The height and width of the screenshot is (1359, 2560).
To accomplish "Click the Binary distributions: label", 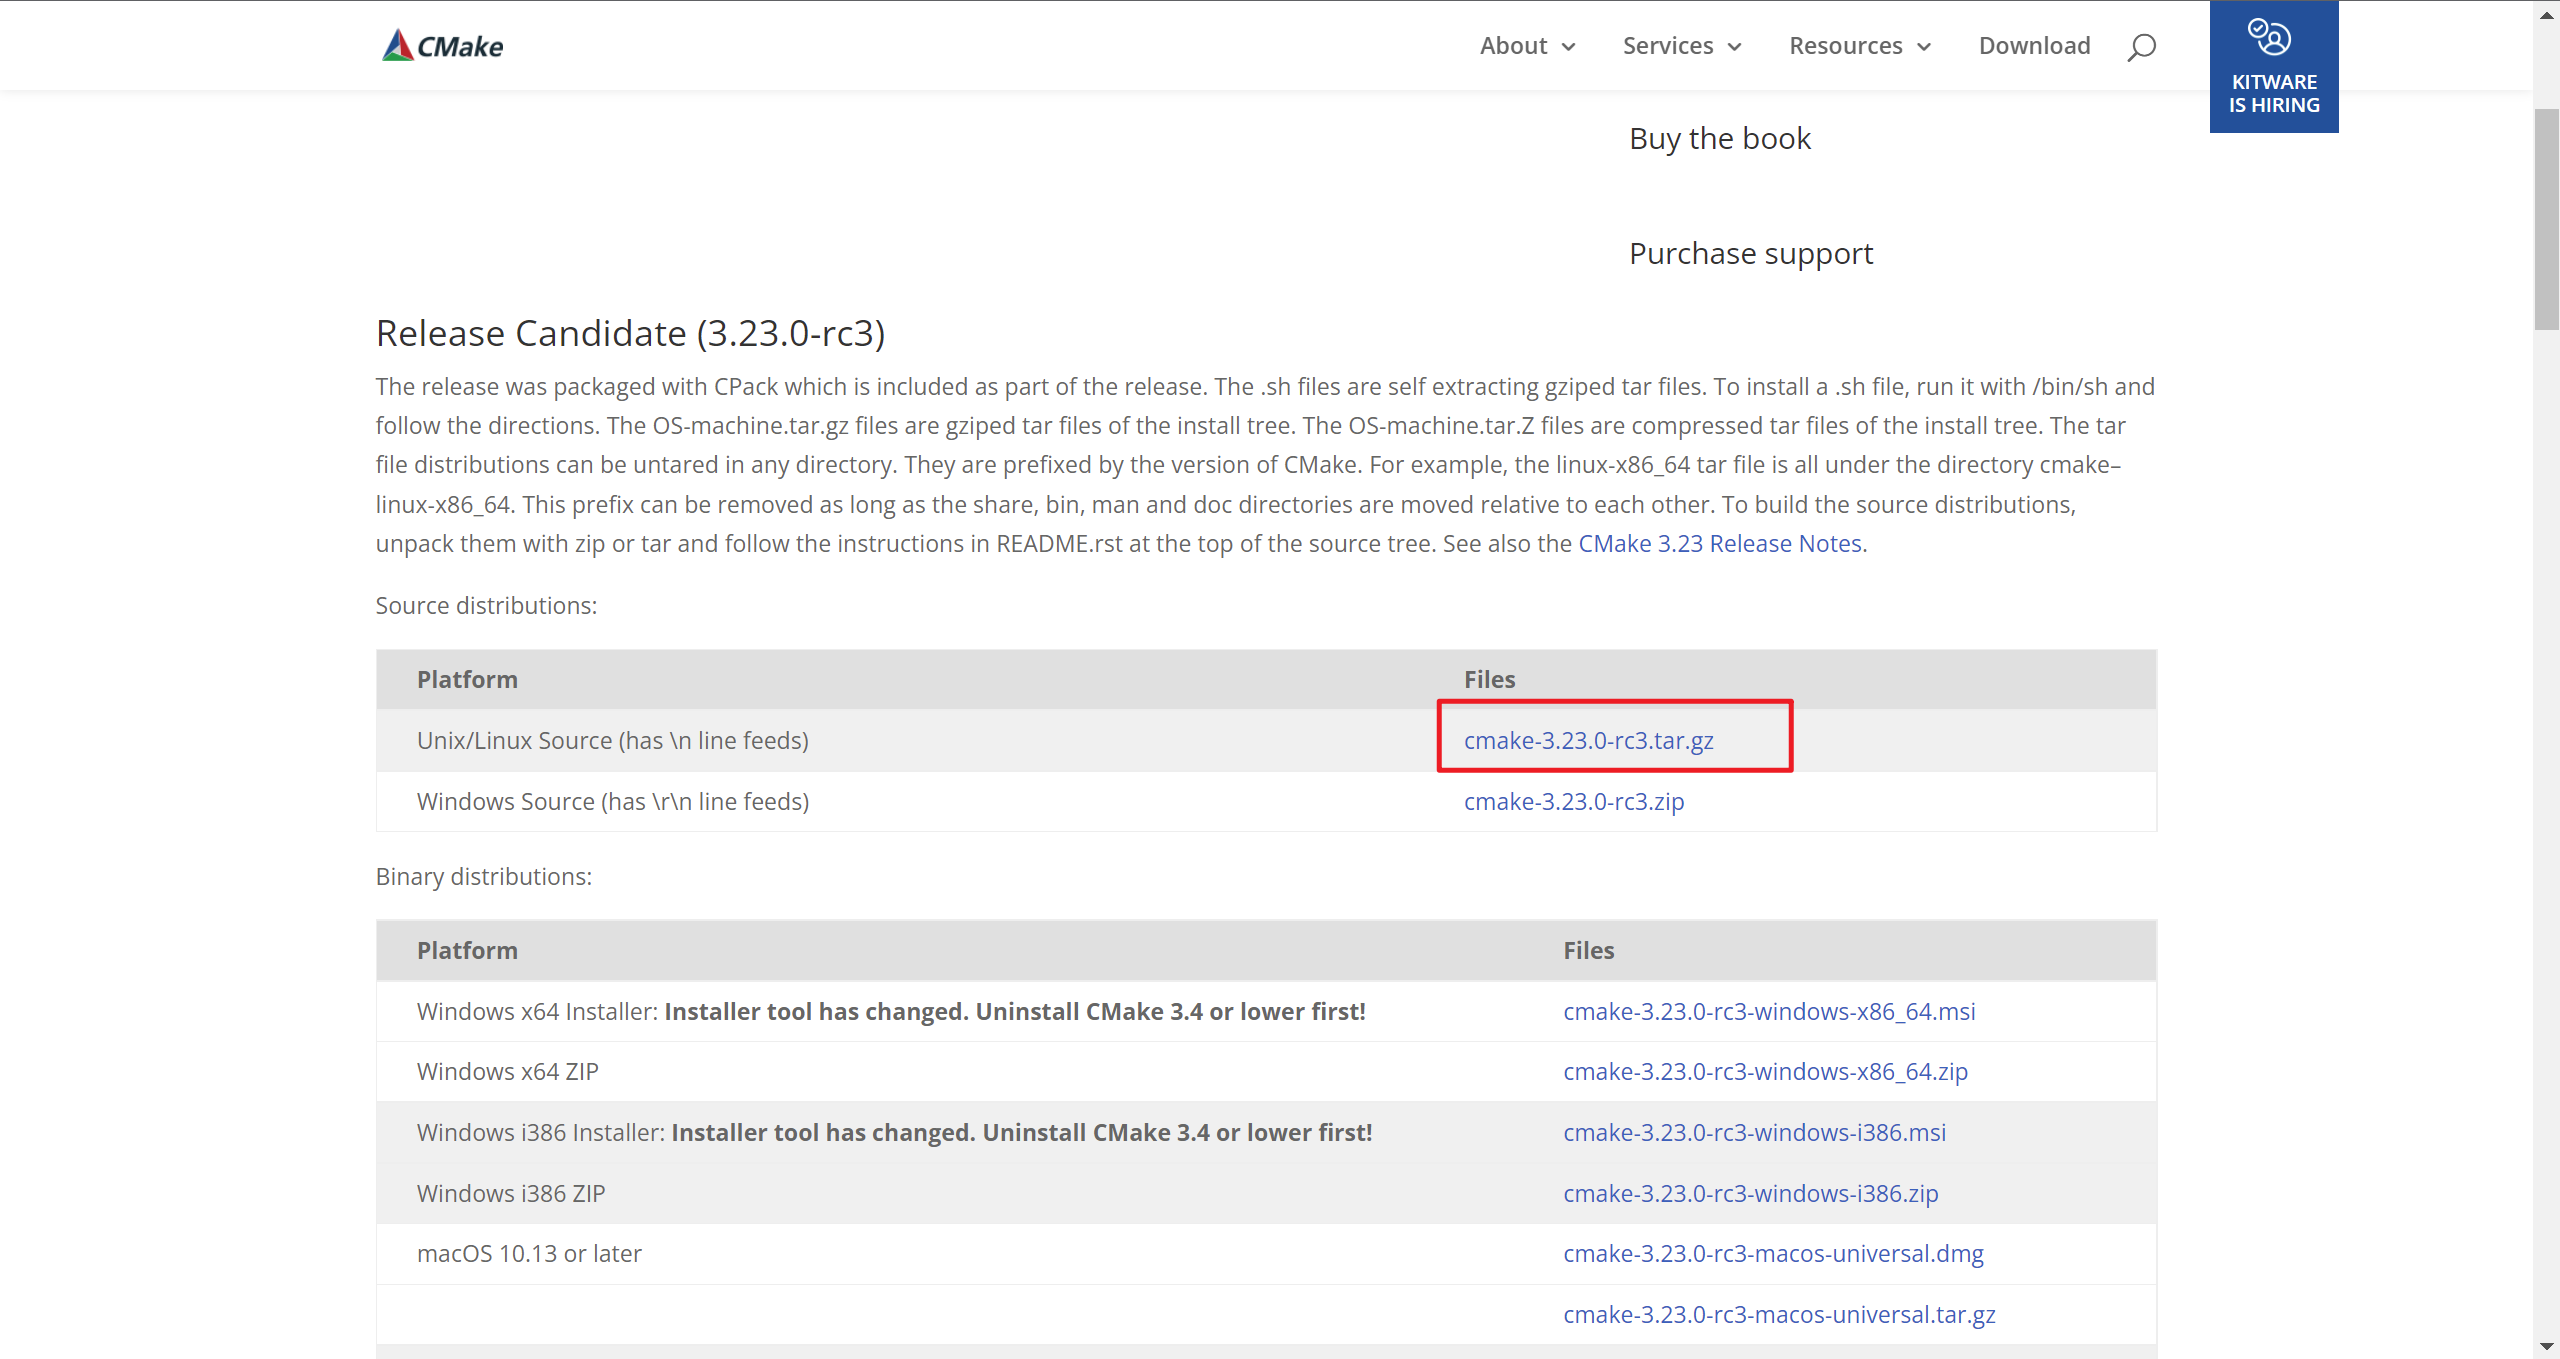I will 484,877.
